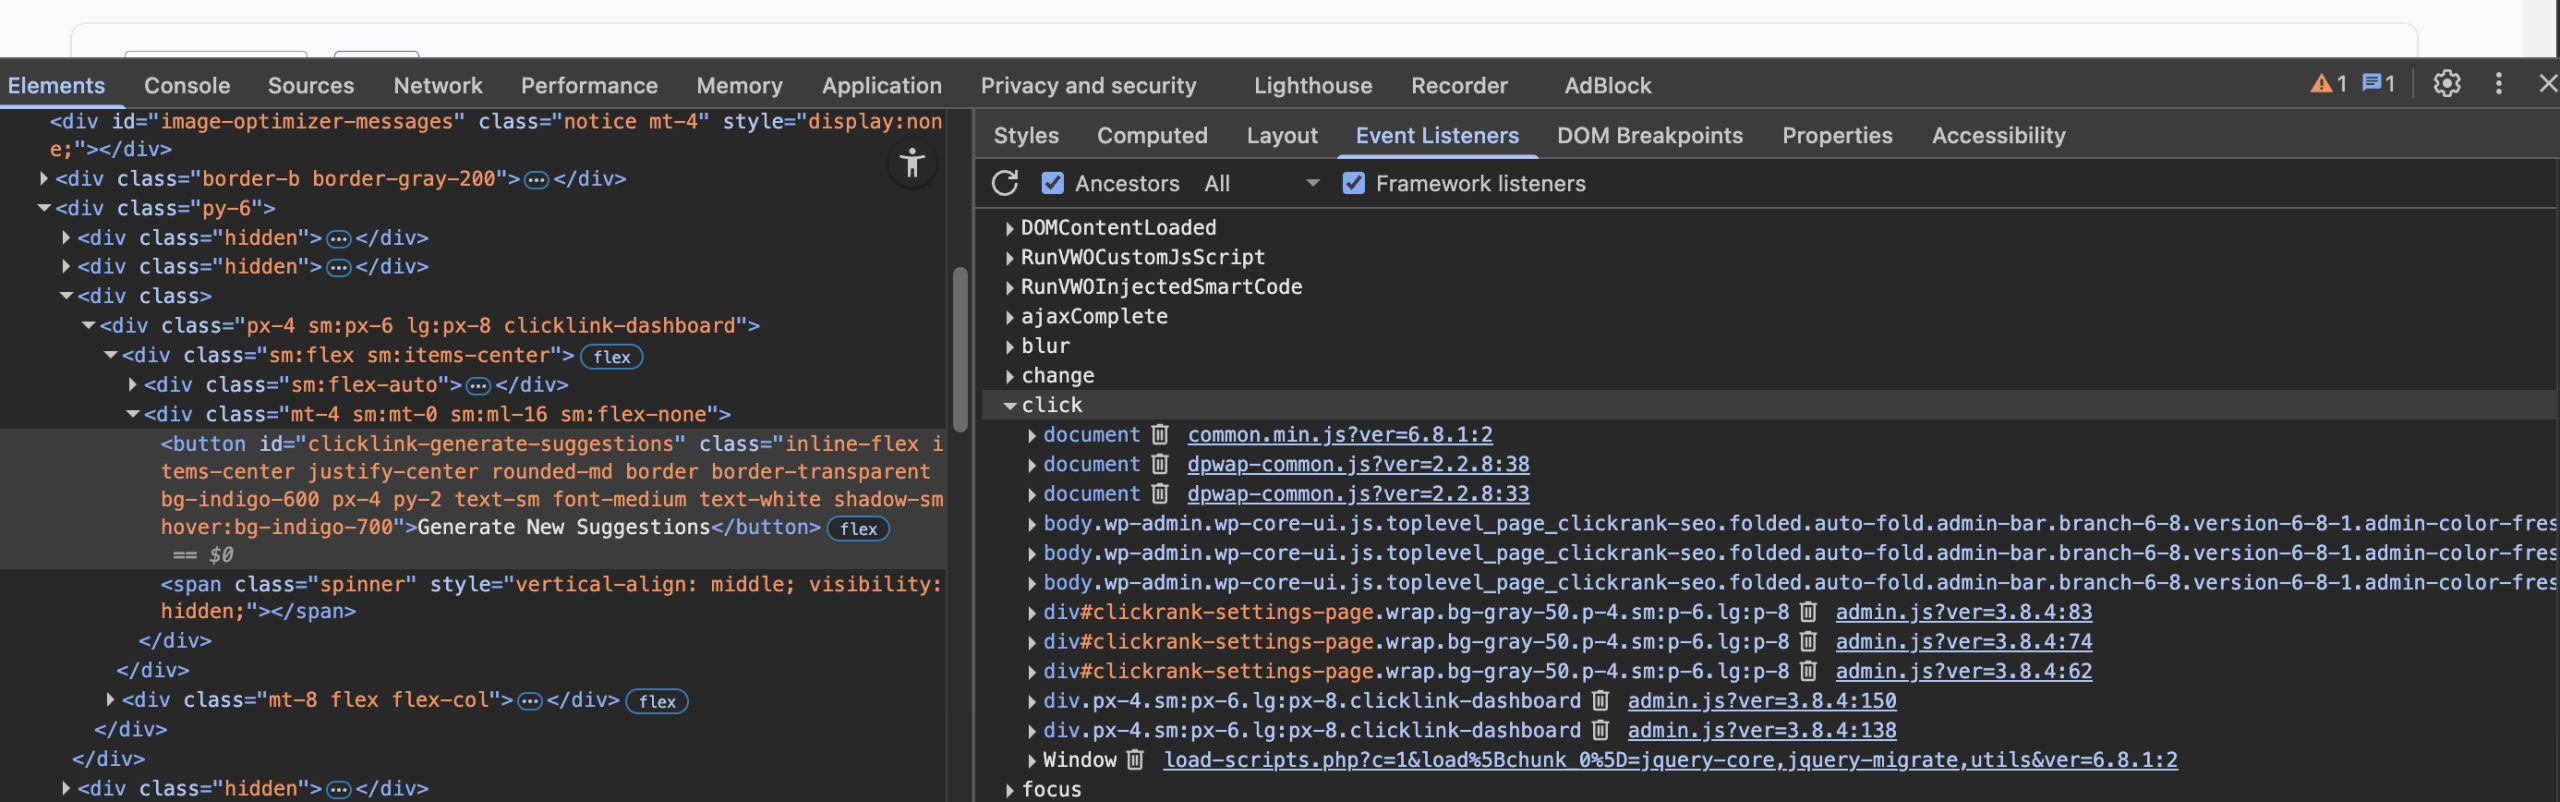Screen dimensions: 2560x802
Task: Open the load-scripts.php jquery-core source link
Action: click(1670, 760)
